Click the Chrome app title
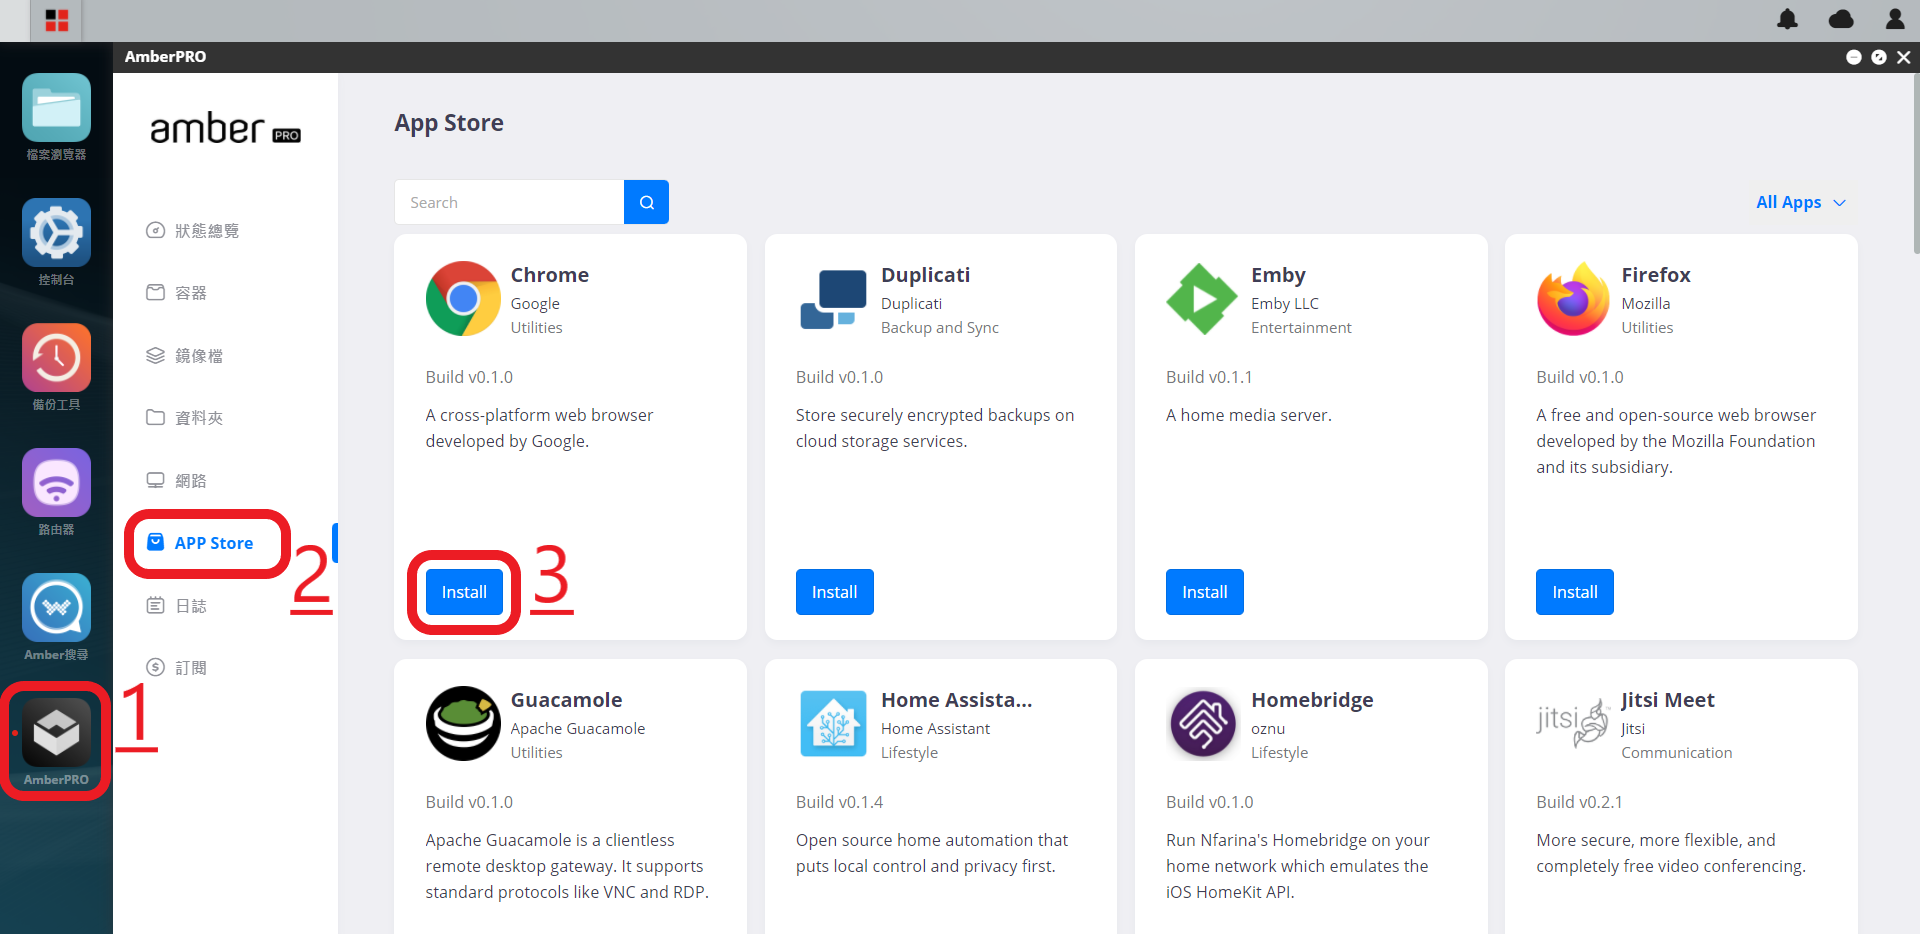 [x=549, y=275]
